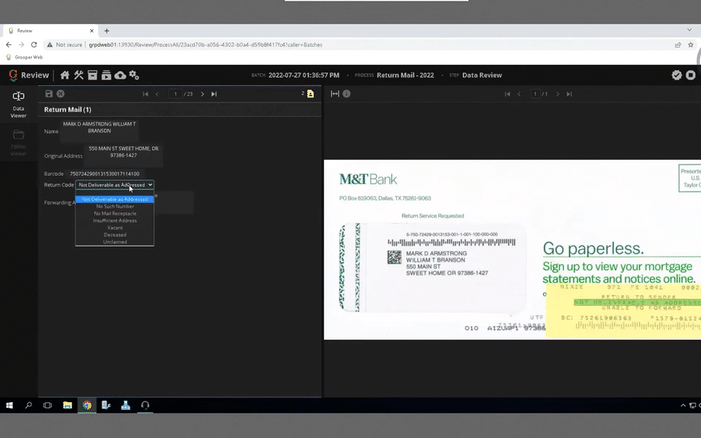Viewport: 701px width, 438px height.
Task: Open the Design tools icon (hammer and wrench)
Action: (79, 75)
